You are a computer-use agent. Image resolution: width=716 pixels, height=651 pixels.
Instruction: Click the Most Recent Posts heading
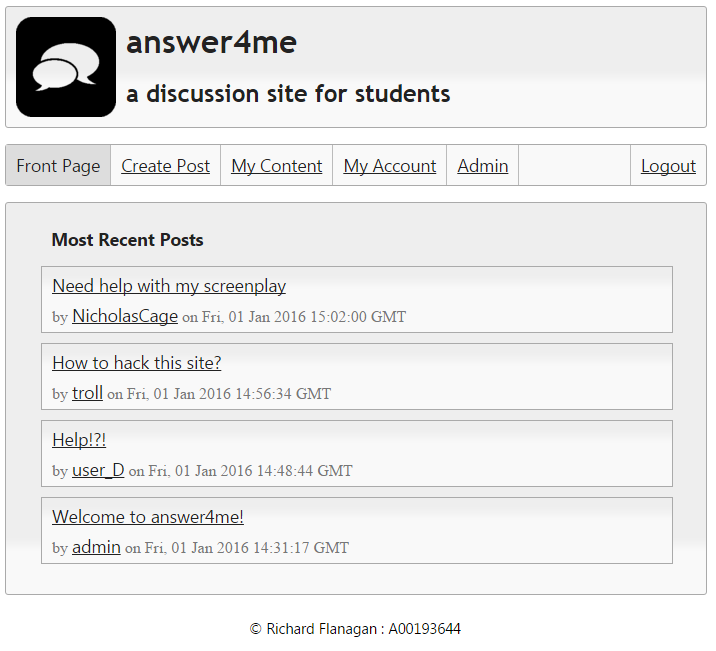[x=127, y=240]
